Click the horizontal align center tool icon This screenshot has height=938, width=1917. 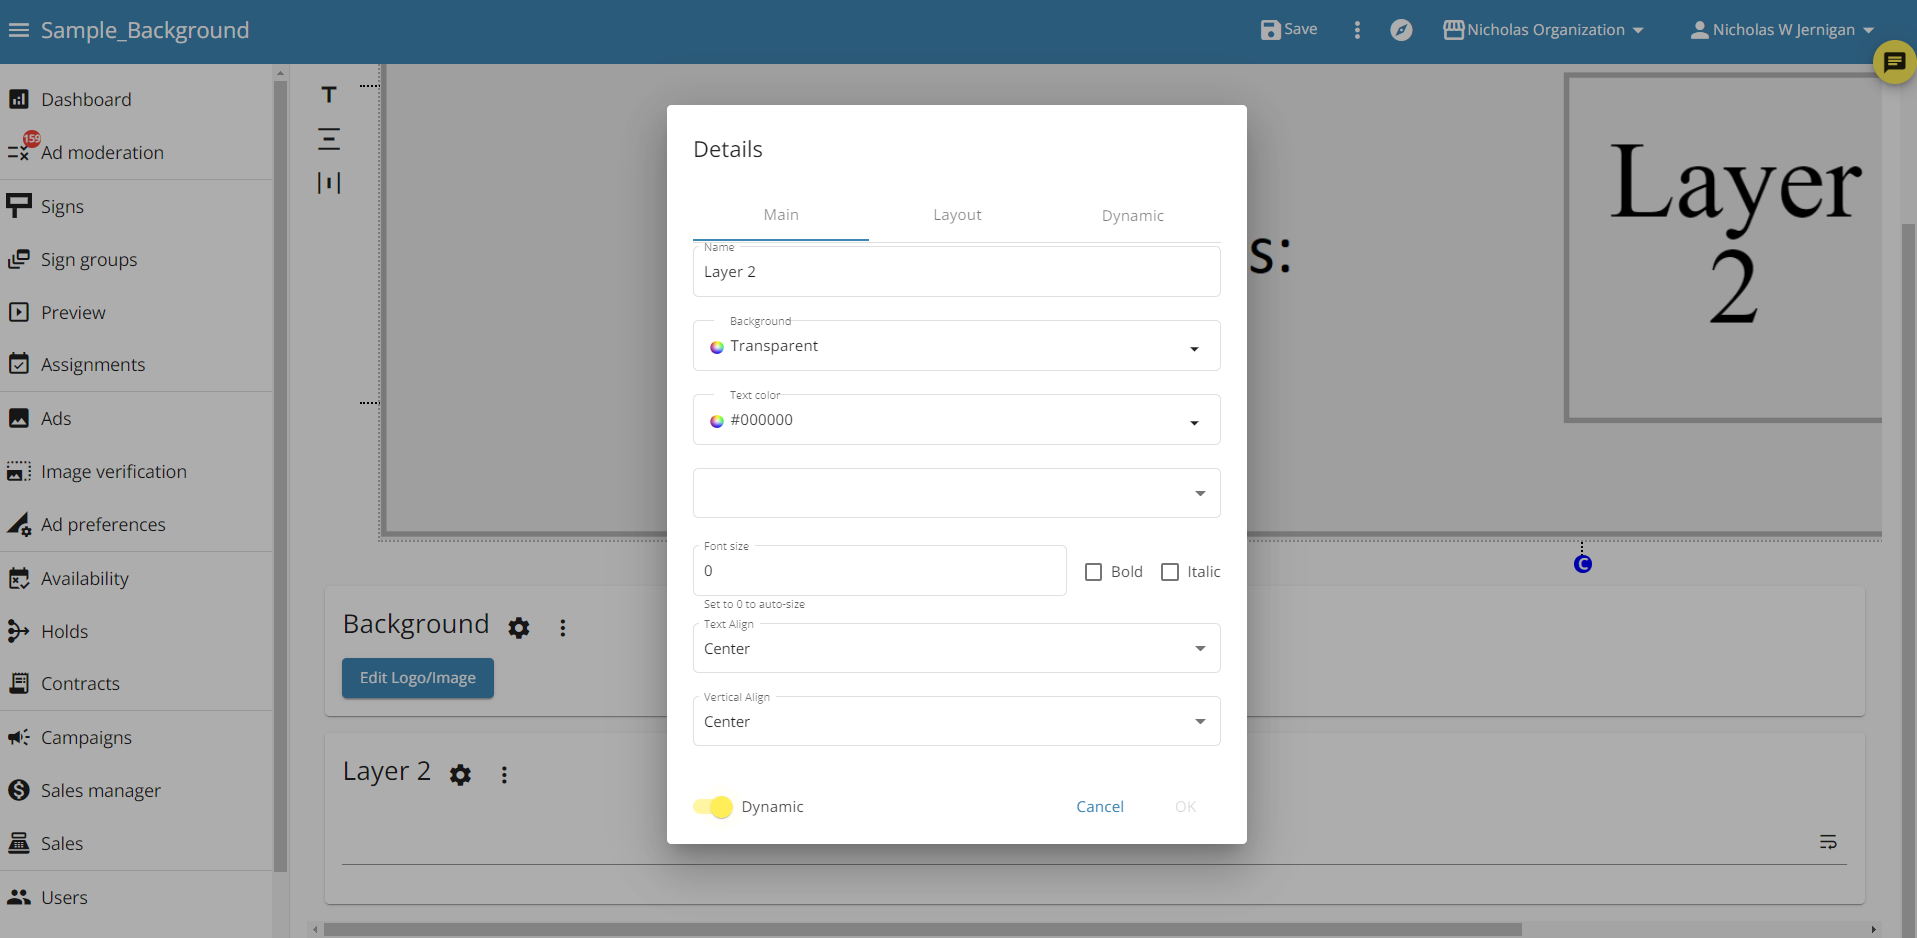[329, 139]
